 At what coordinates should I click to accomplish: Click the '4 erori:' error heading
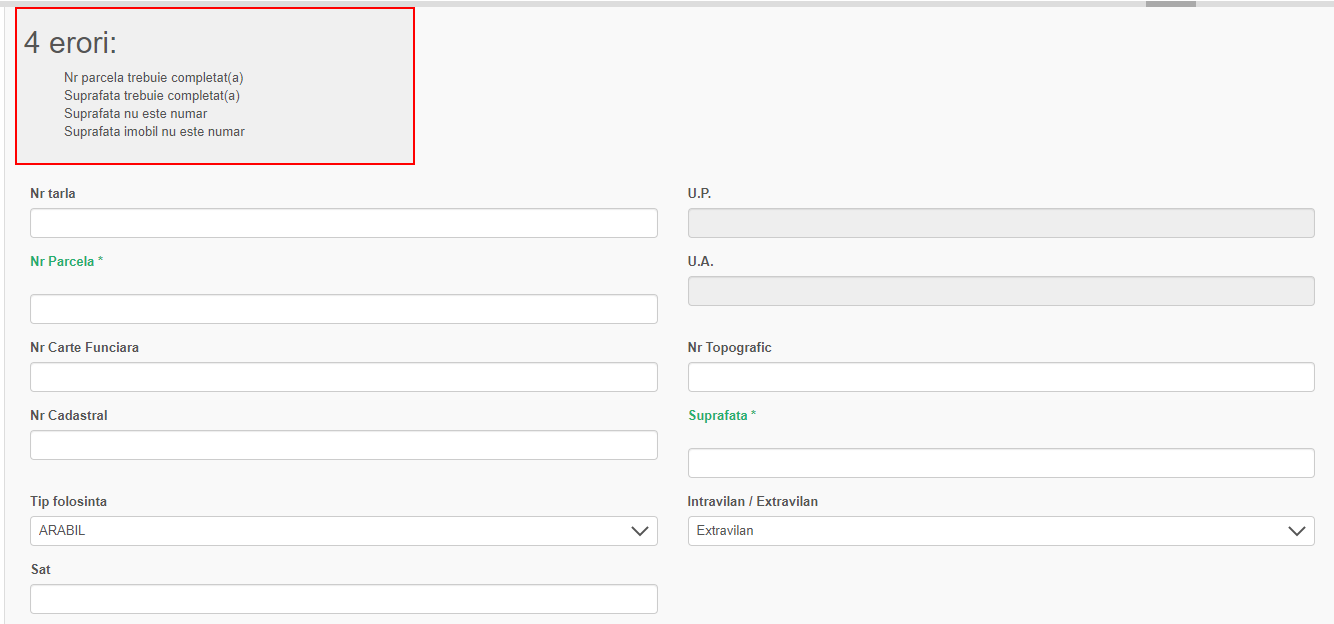pyautogui.click(x=71, y=43)
